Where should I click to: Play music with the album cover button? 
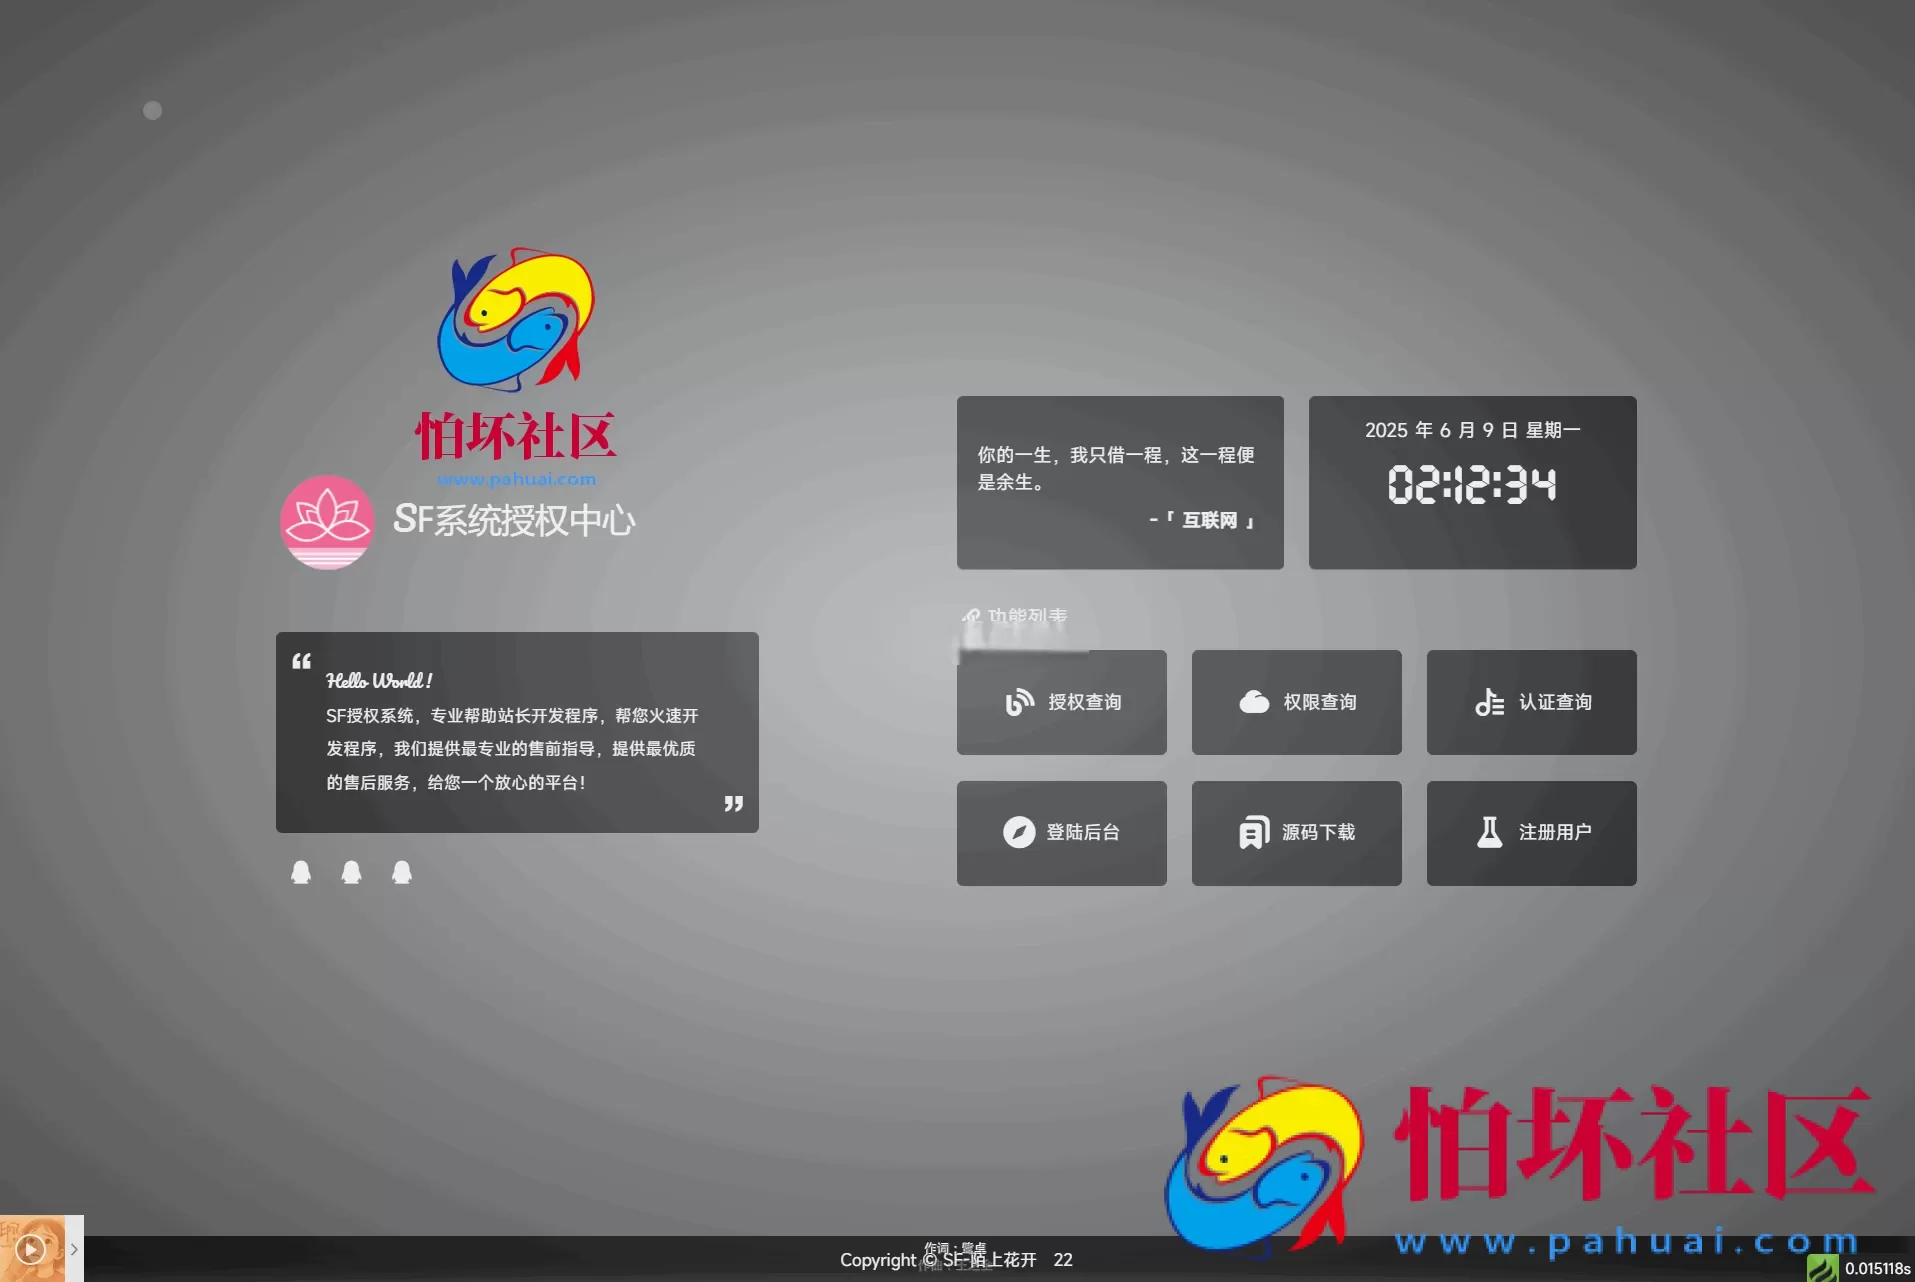31,1249
